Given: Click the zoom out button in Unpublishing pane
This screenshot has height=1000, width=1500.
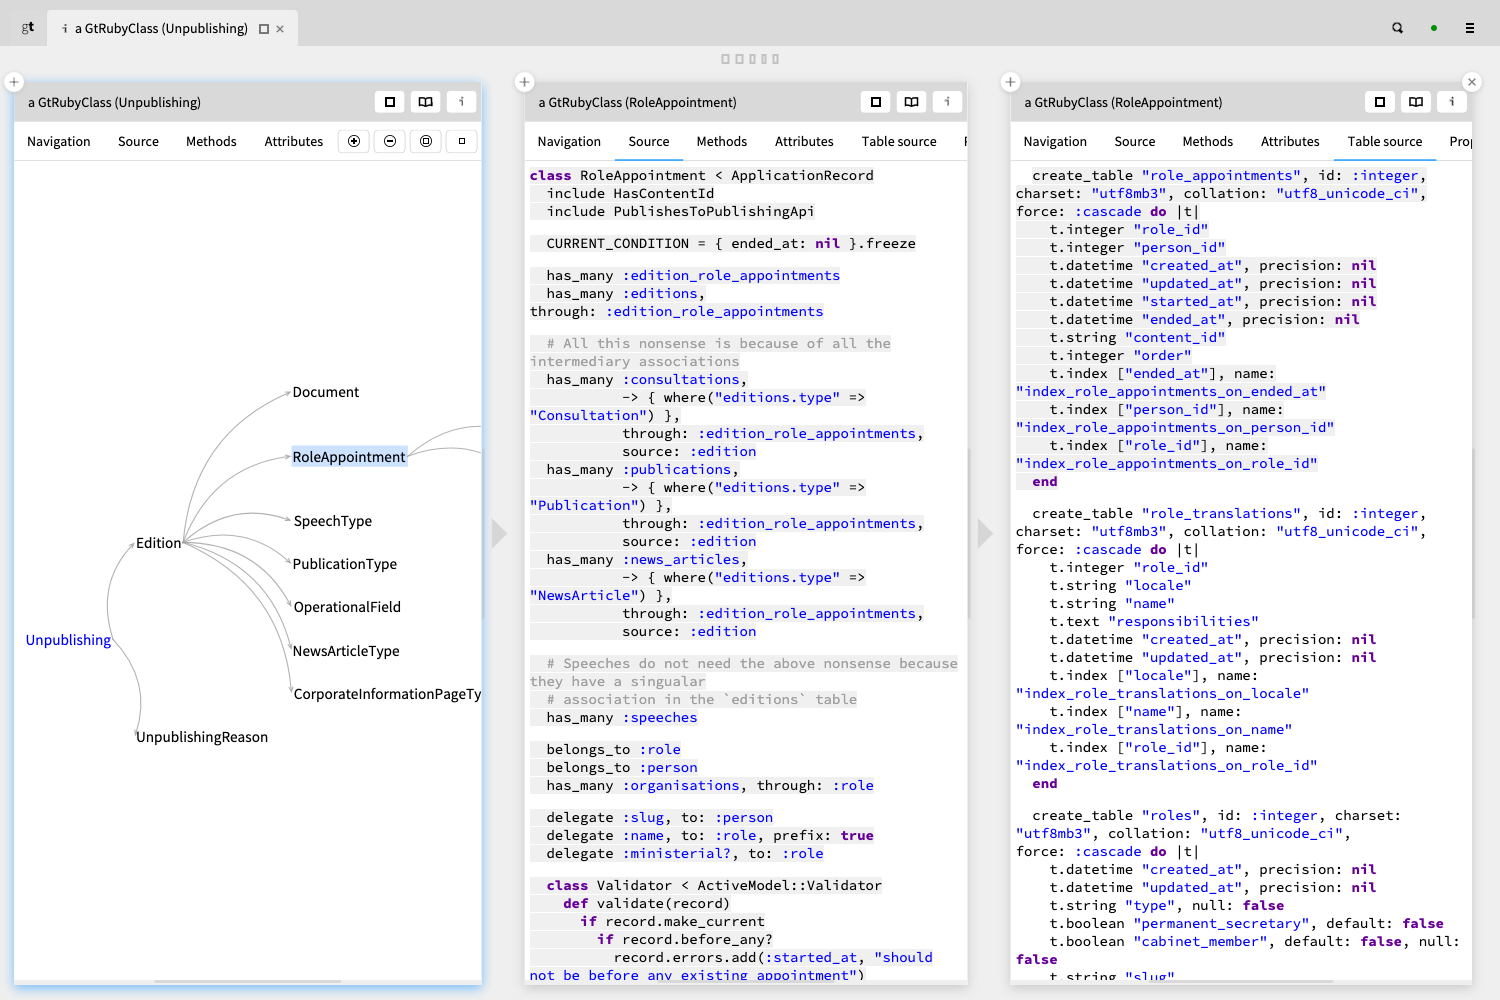Looking at the screenshot, I should pyautogui.click(x=390, y=142).
